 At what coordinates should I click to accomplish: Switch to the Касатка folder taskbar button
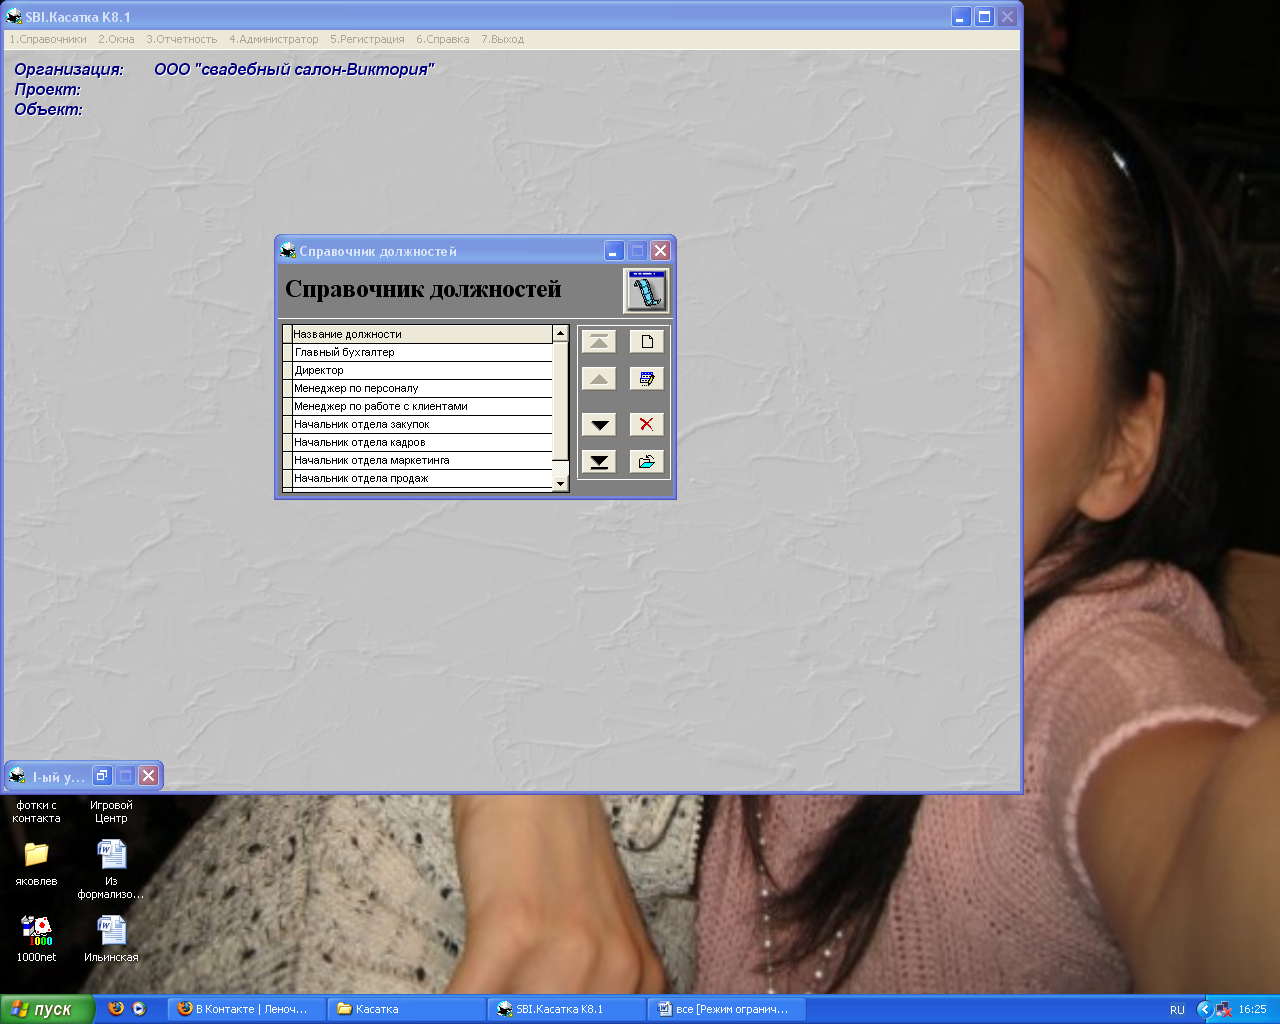406,1009
